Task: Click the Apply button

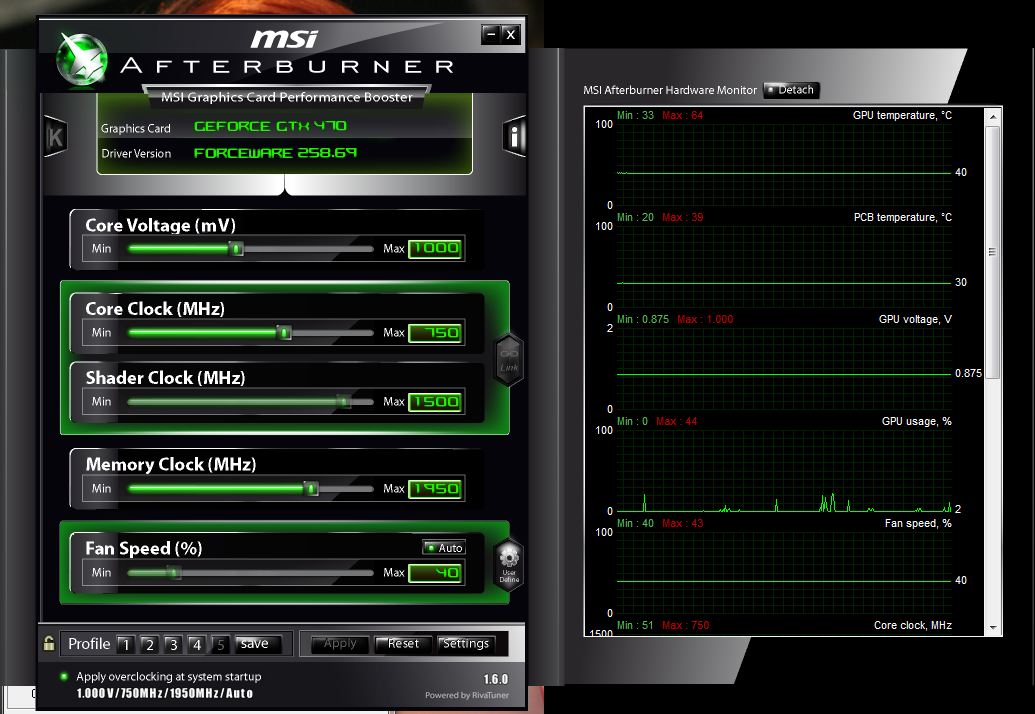Action: pos(340,644)
